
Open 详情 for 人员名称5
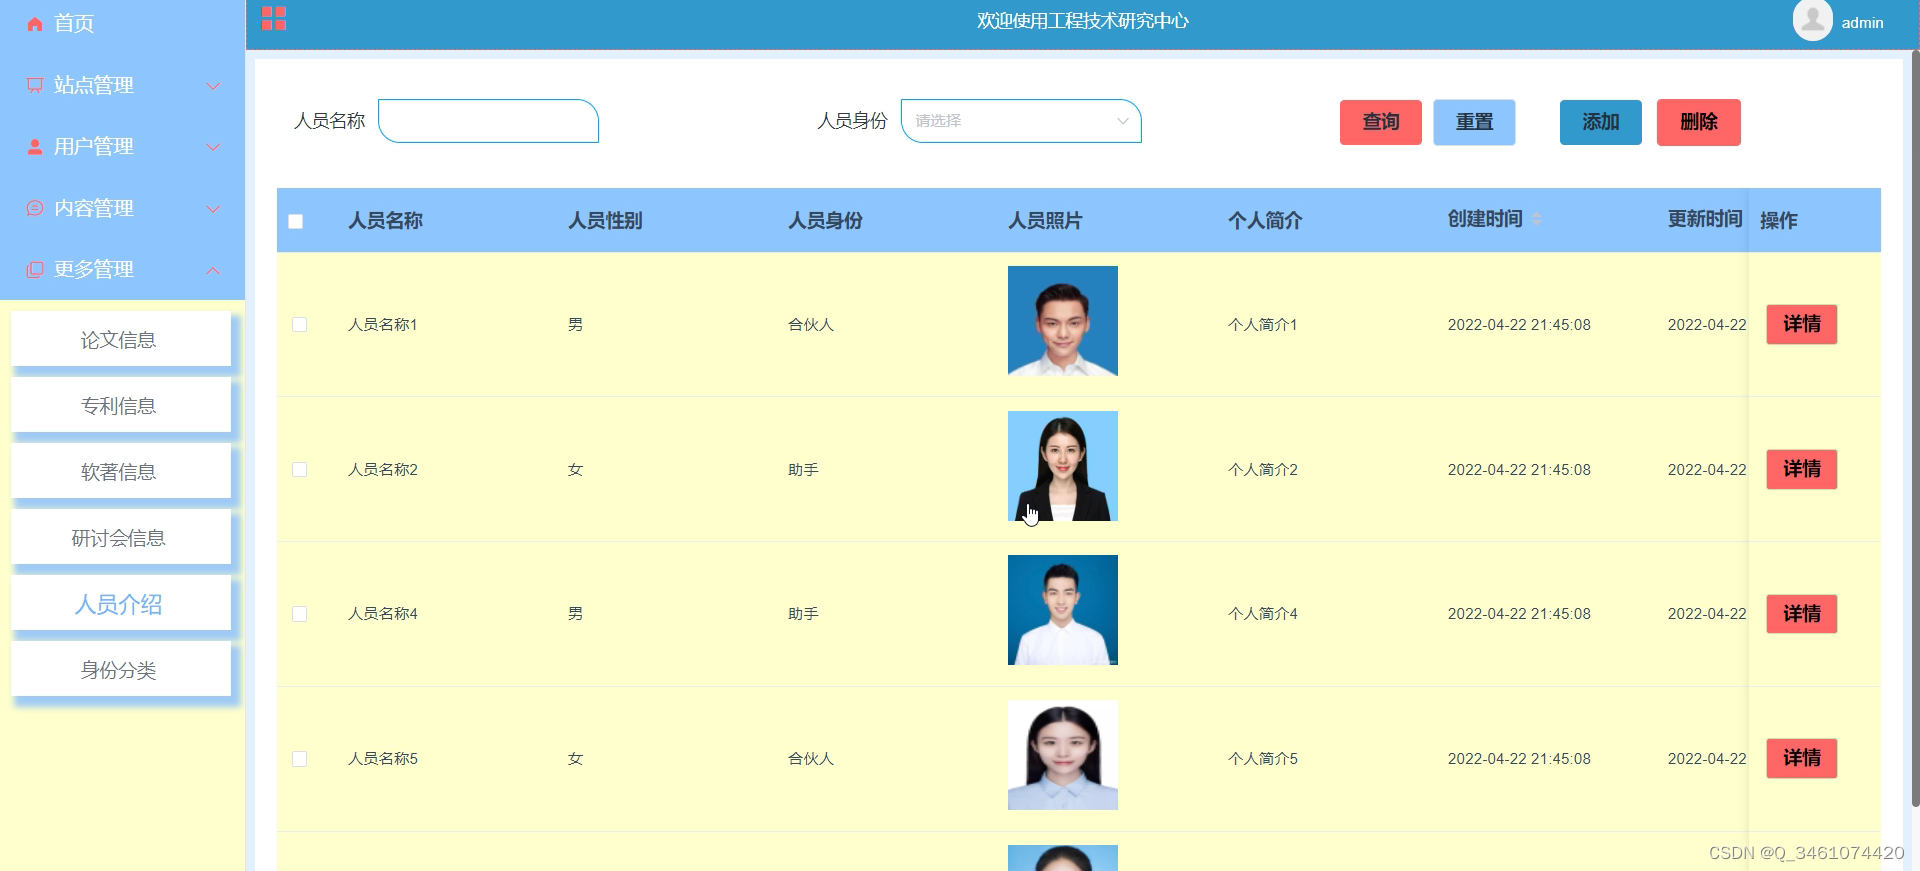click(1802, 758)
